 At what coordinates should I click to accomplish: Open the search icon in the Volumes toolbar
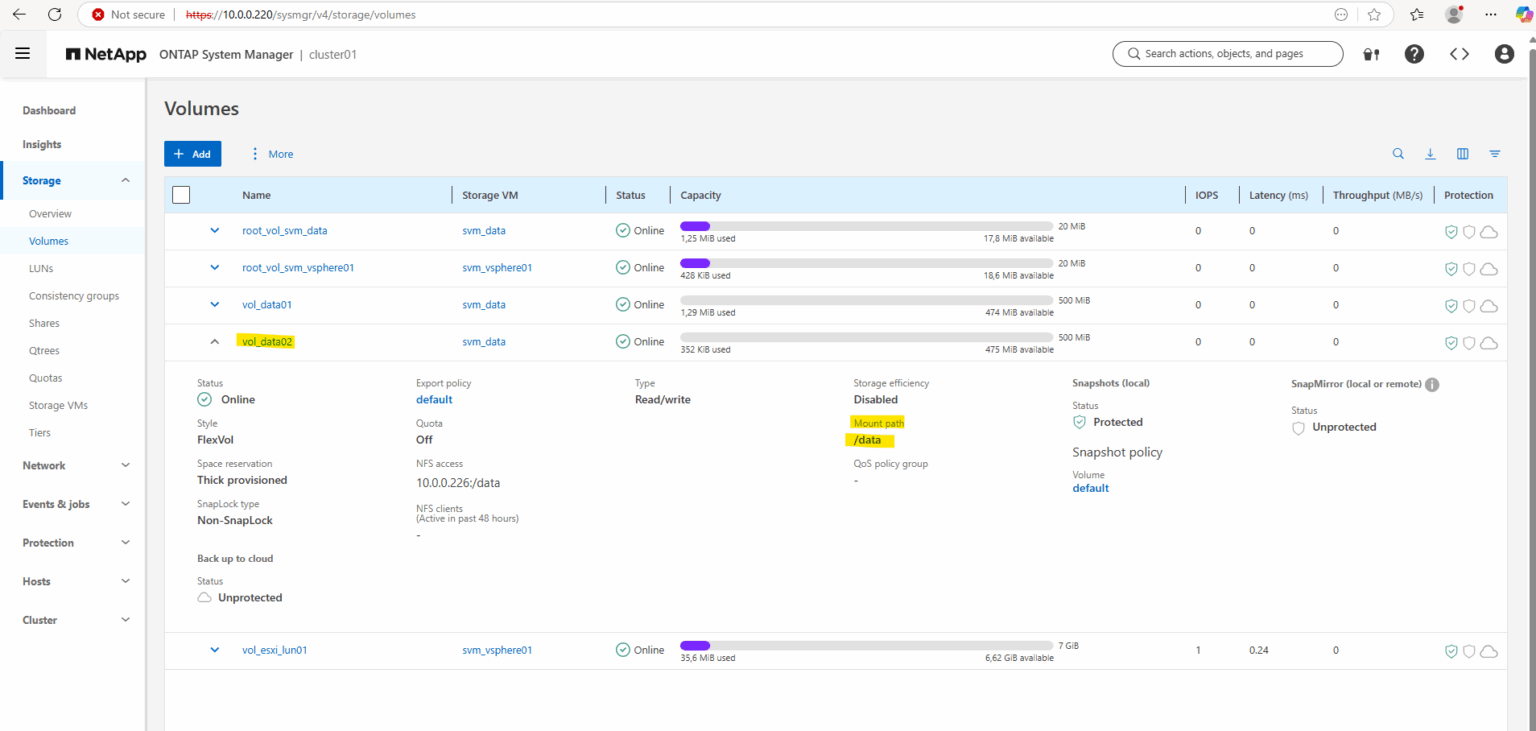point(1398,153)
